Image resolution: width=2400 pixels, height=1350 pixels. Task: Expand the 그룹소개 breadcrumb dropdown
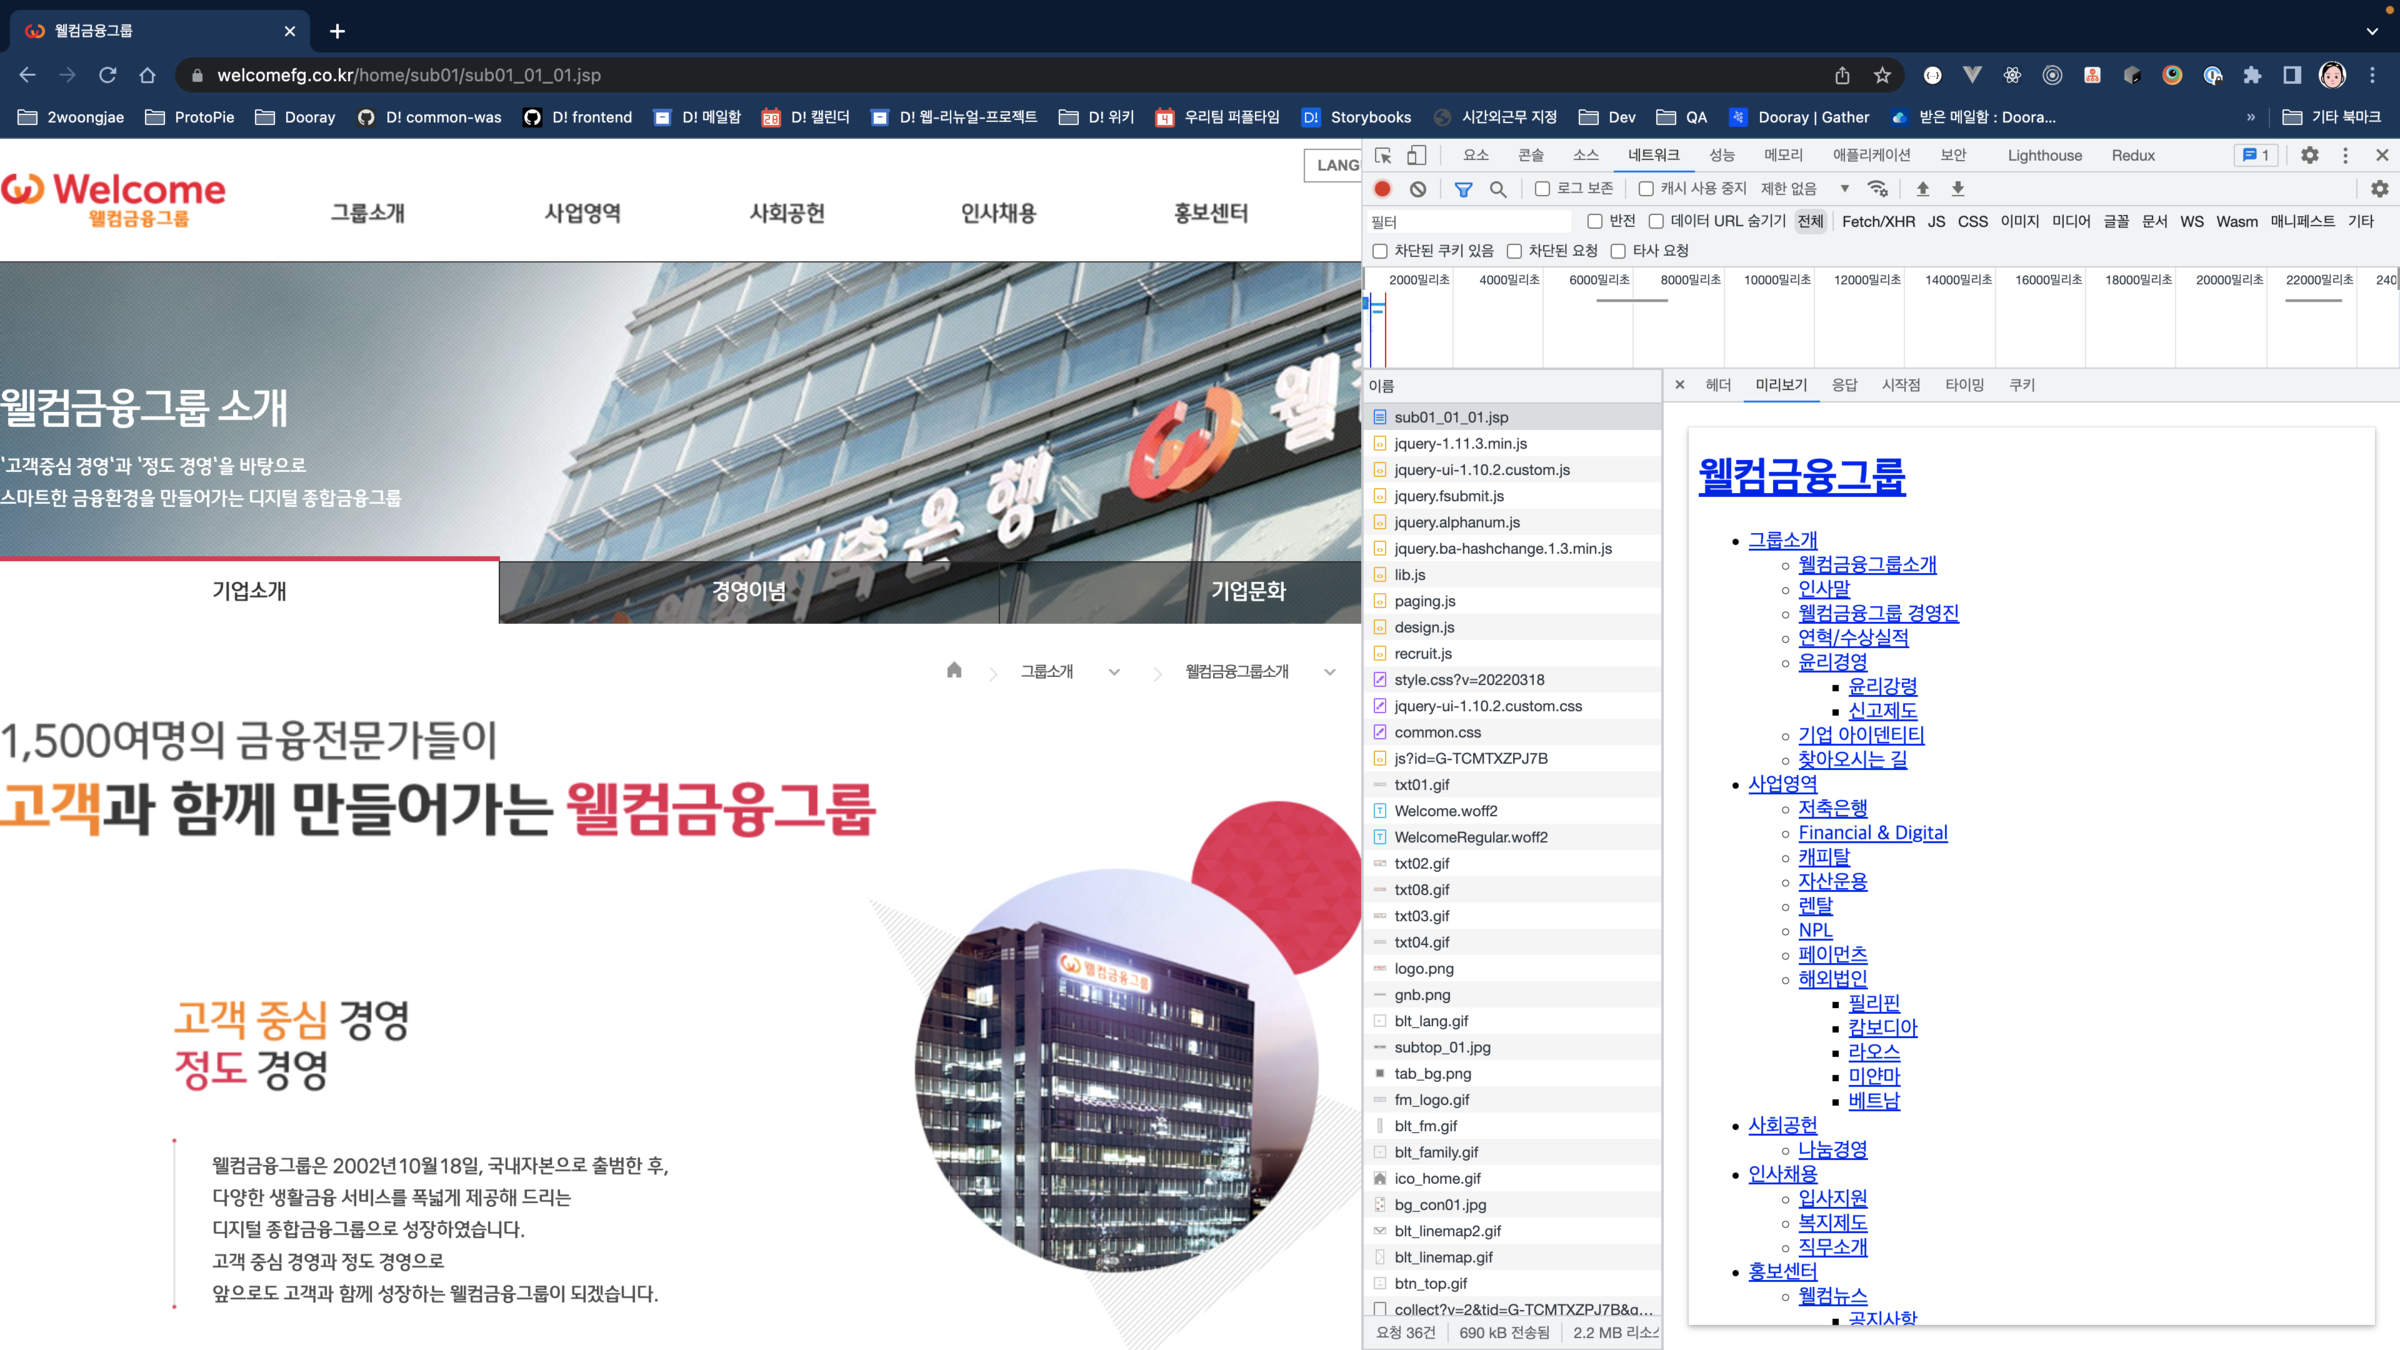[x=1114, y=672]
